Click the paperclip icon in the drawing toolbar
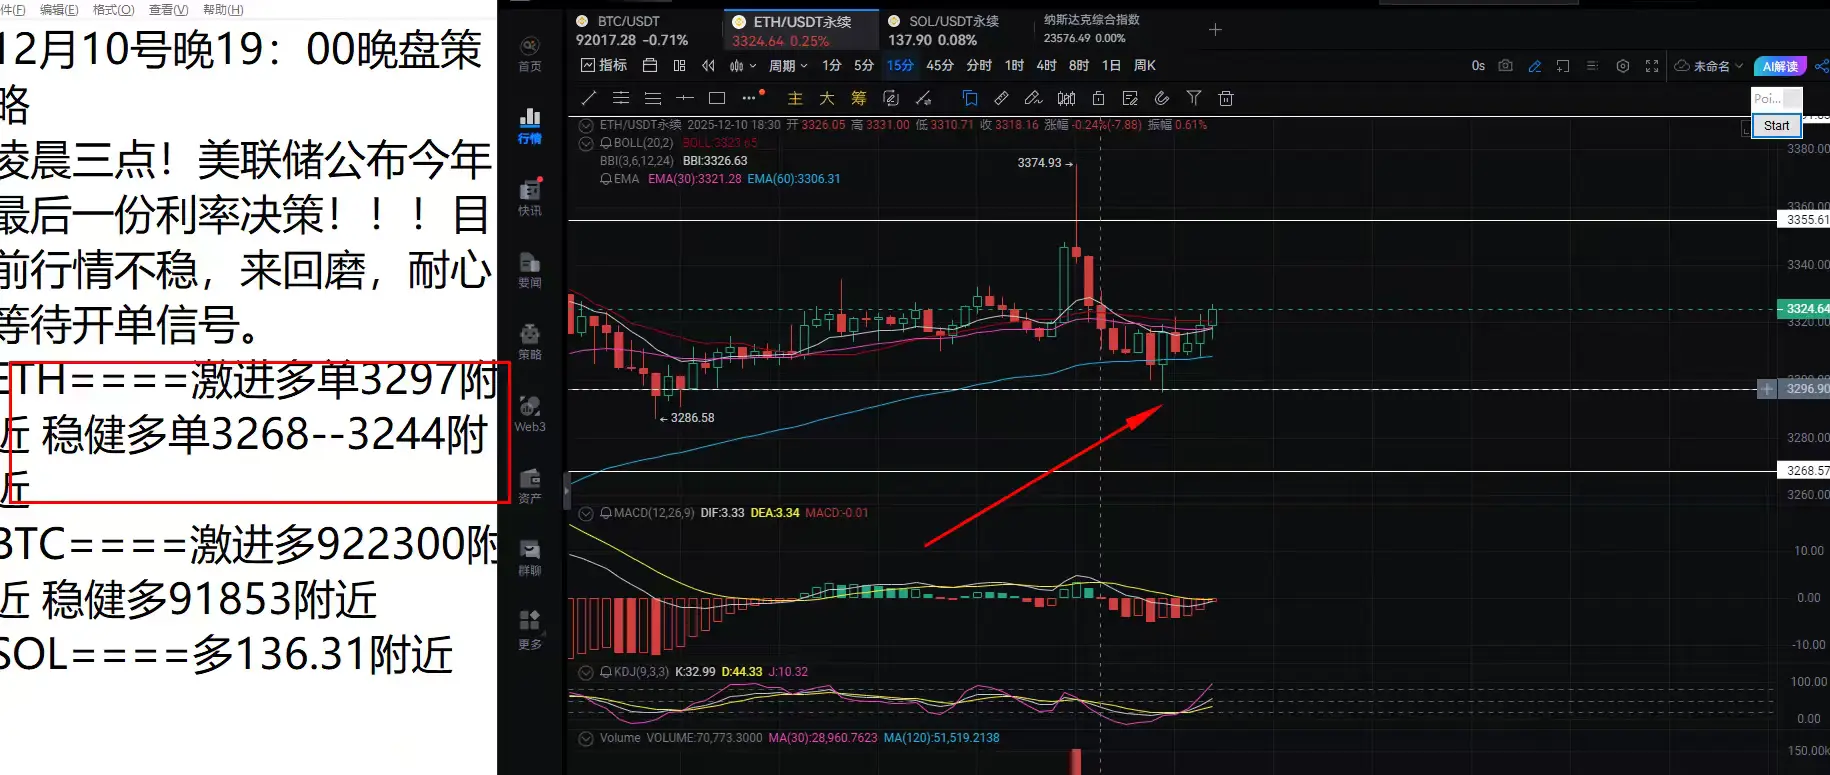This screenshot has width=1830, height=775. [x=1162, y=98]
